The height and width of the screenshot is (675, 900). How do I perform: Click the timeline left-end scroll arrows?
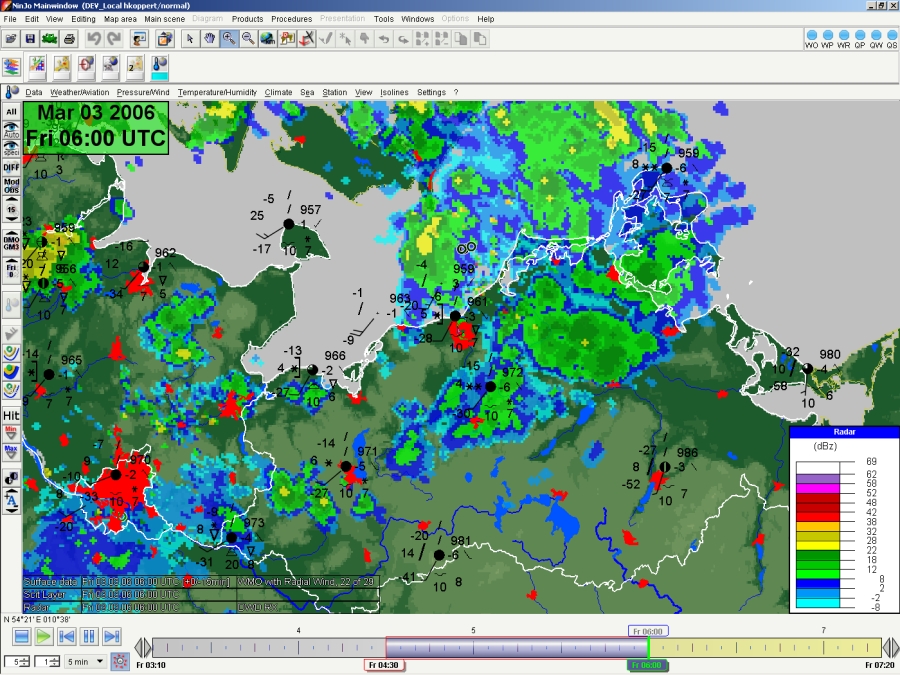pyautogui.click(x=143, y=647)
